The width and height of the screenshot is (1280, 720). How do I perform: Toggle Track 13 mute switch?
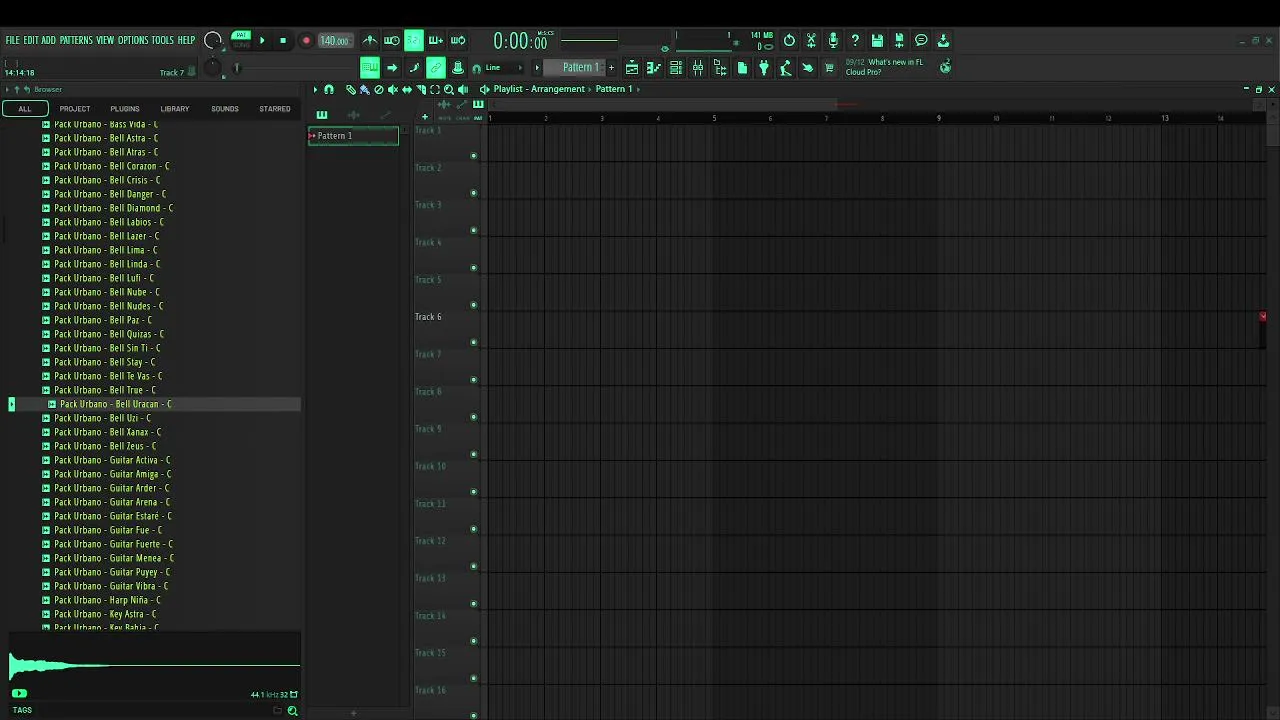[x=474, y=603]
